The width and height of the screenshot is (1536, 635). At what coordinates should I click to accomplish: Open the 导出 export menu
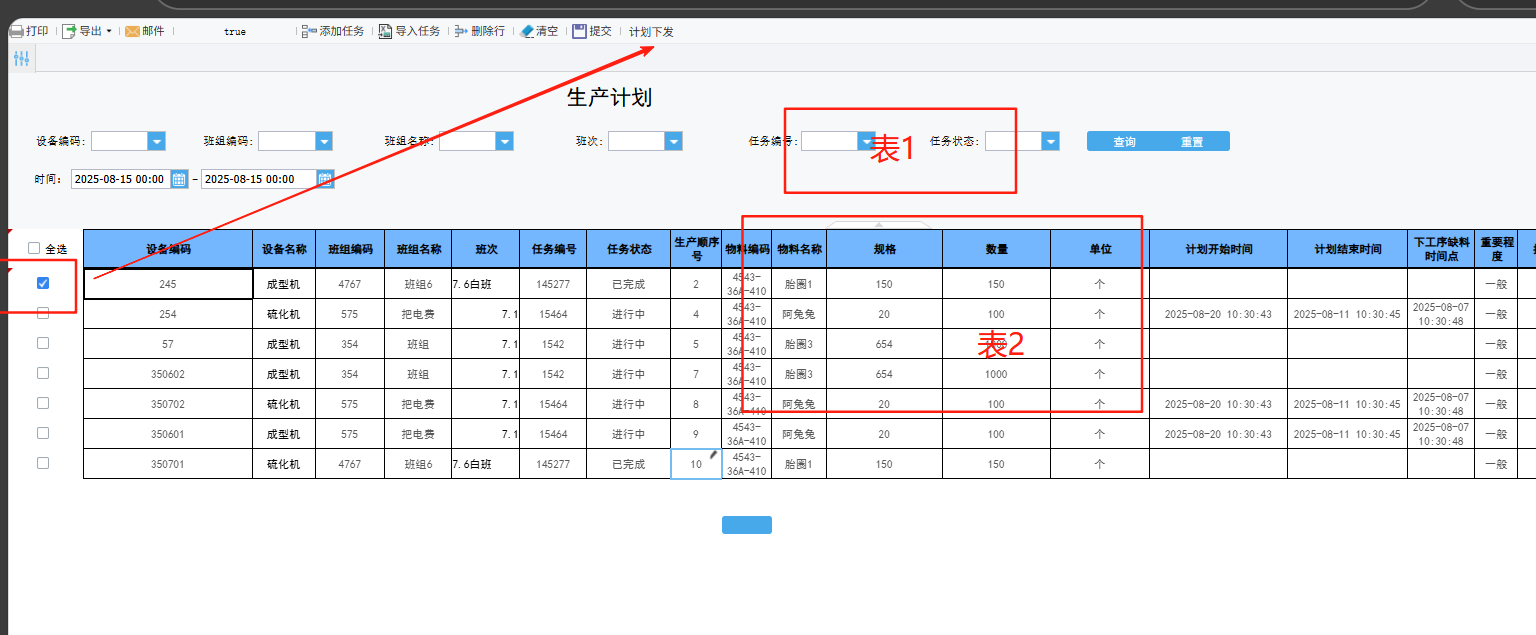pyautogui.click(x=87, y=31)
